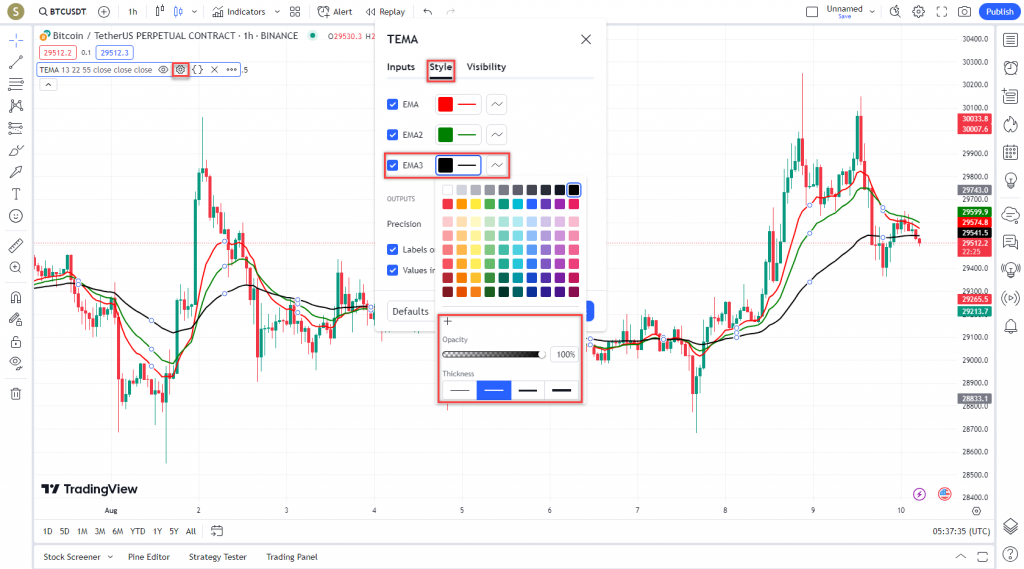Screen dimensions: 1024x569
Task: Uncheck the EMA2 plot checkbox
Action: pos(392,135)
